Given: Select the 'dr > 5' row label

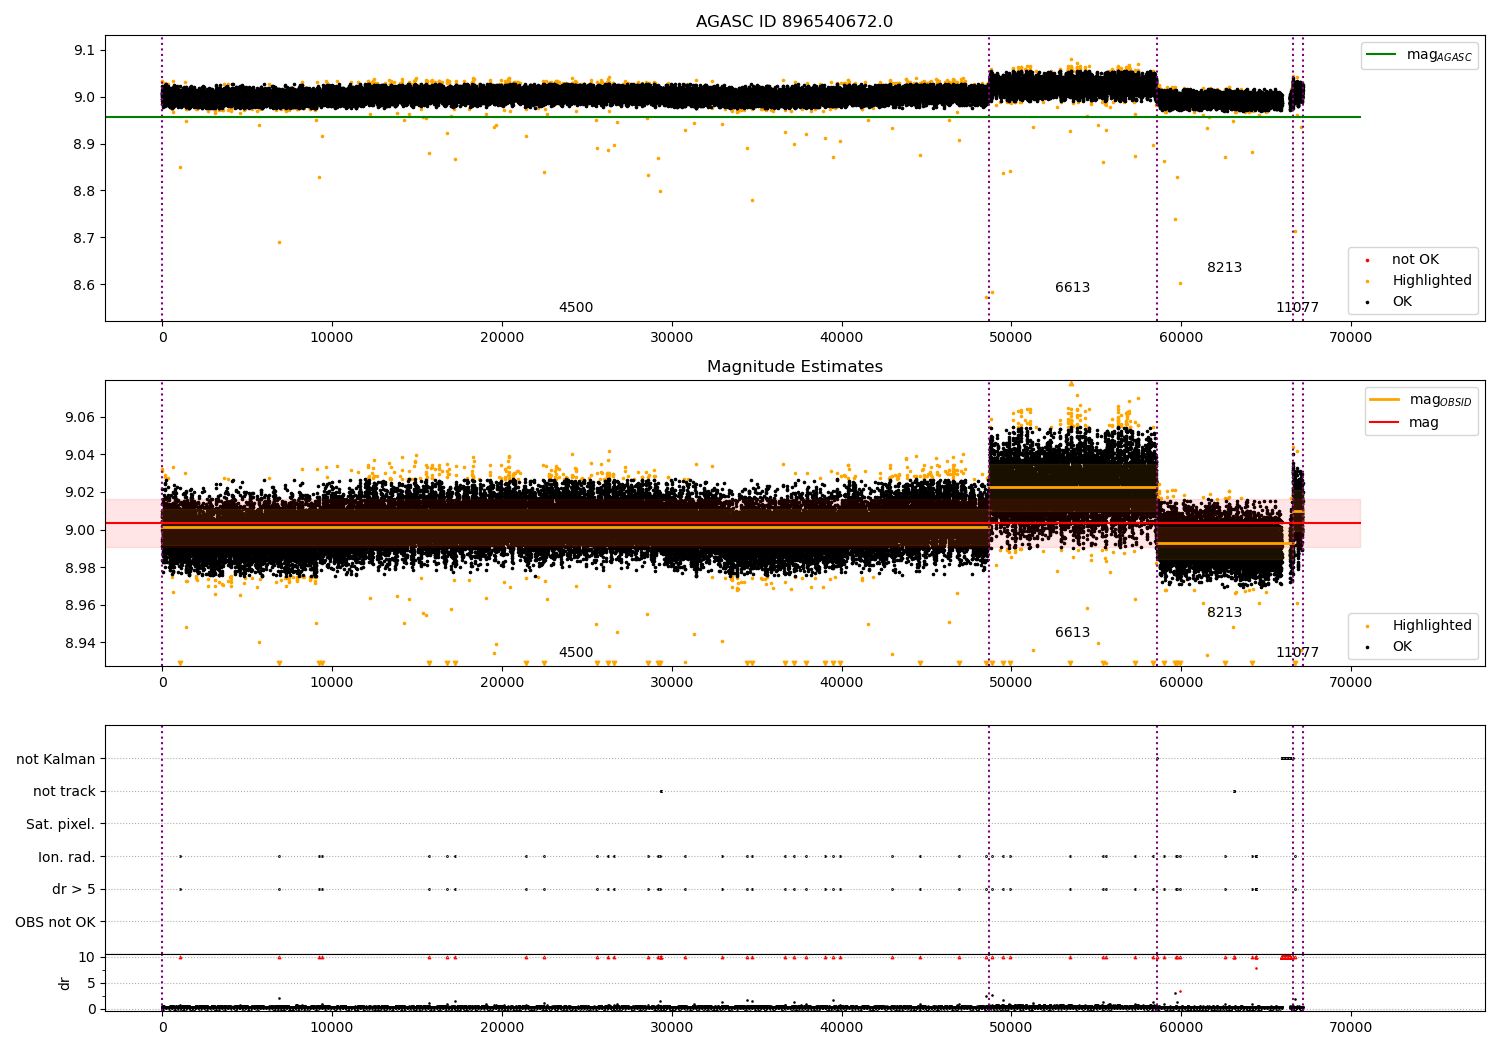Looking at the screenshot, I should [73, 889].
